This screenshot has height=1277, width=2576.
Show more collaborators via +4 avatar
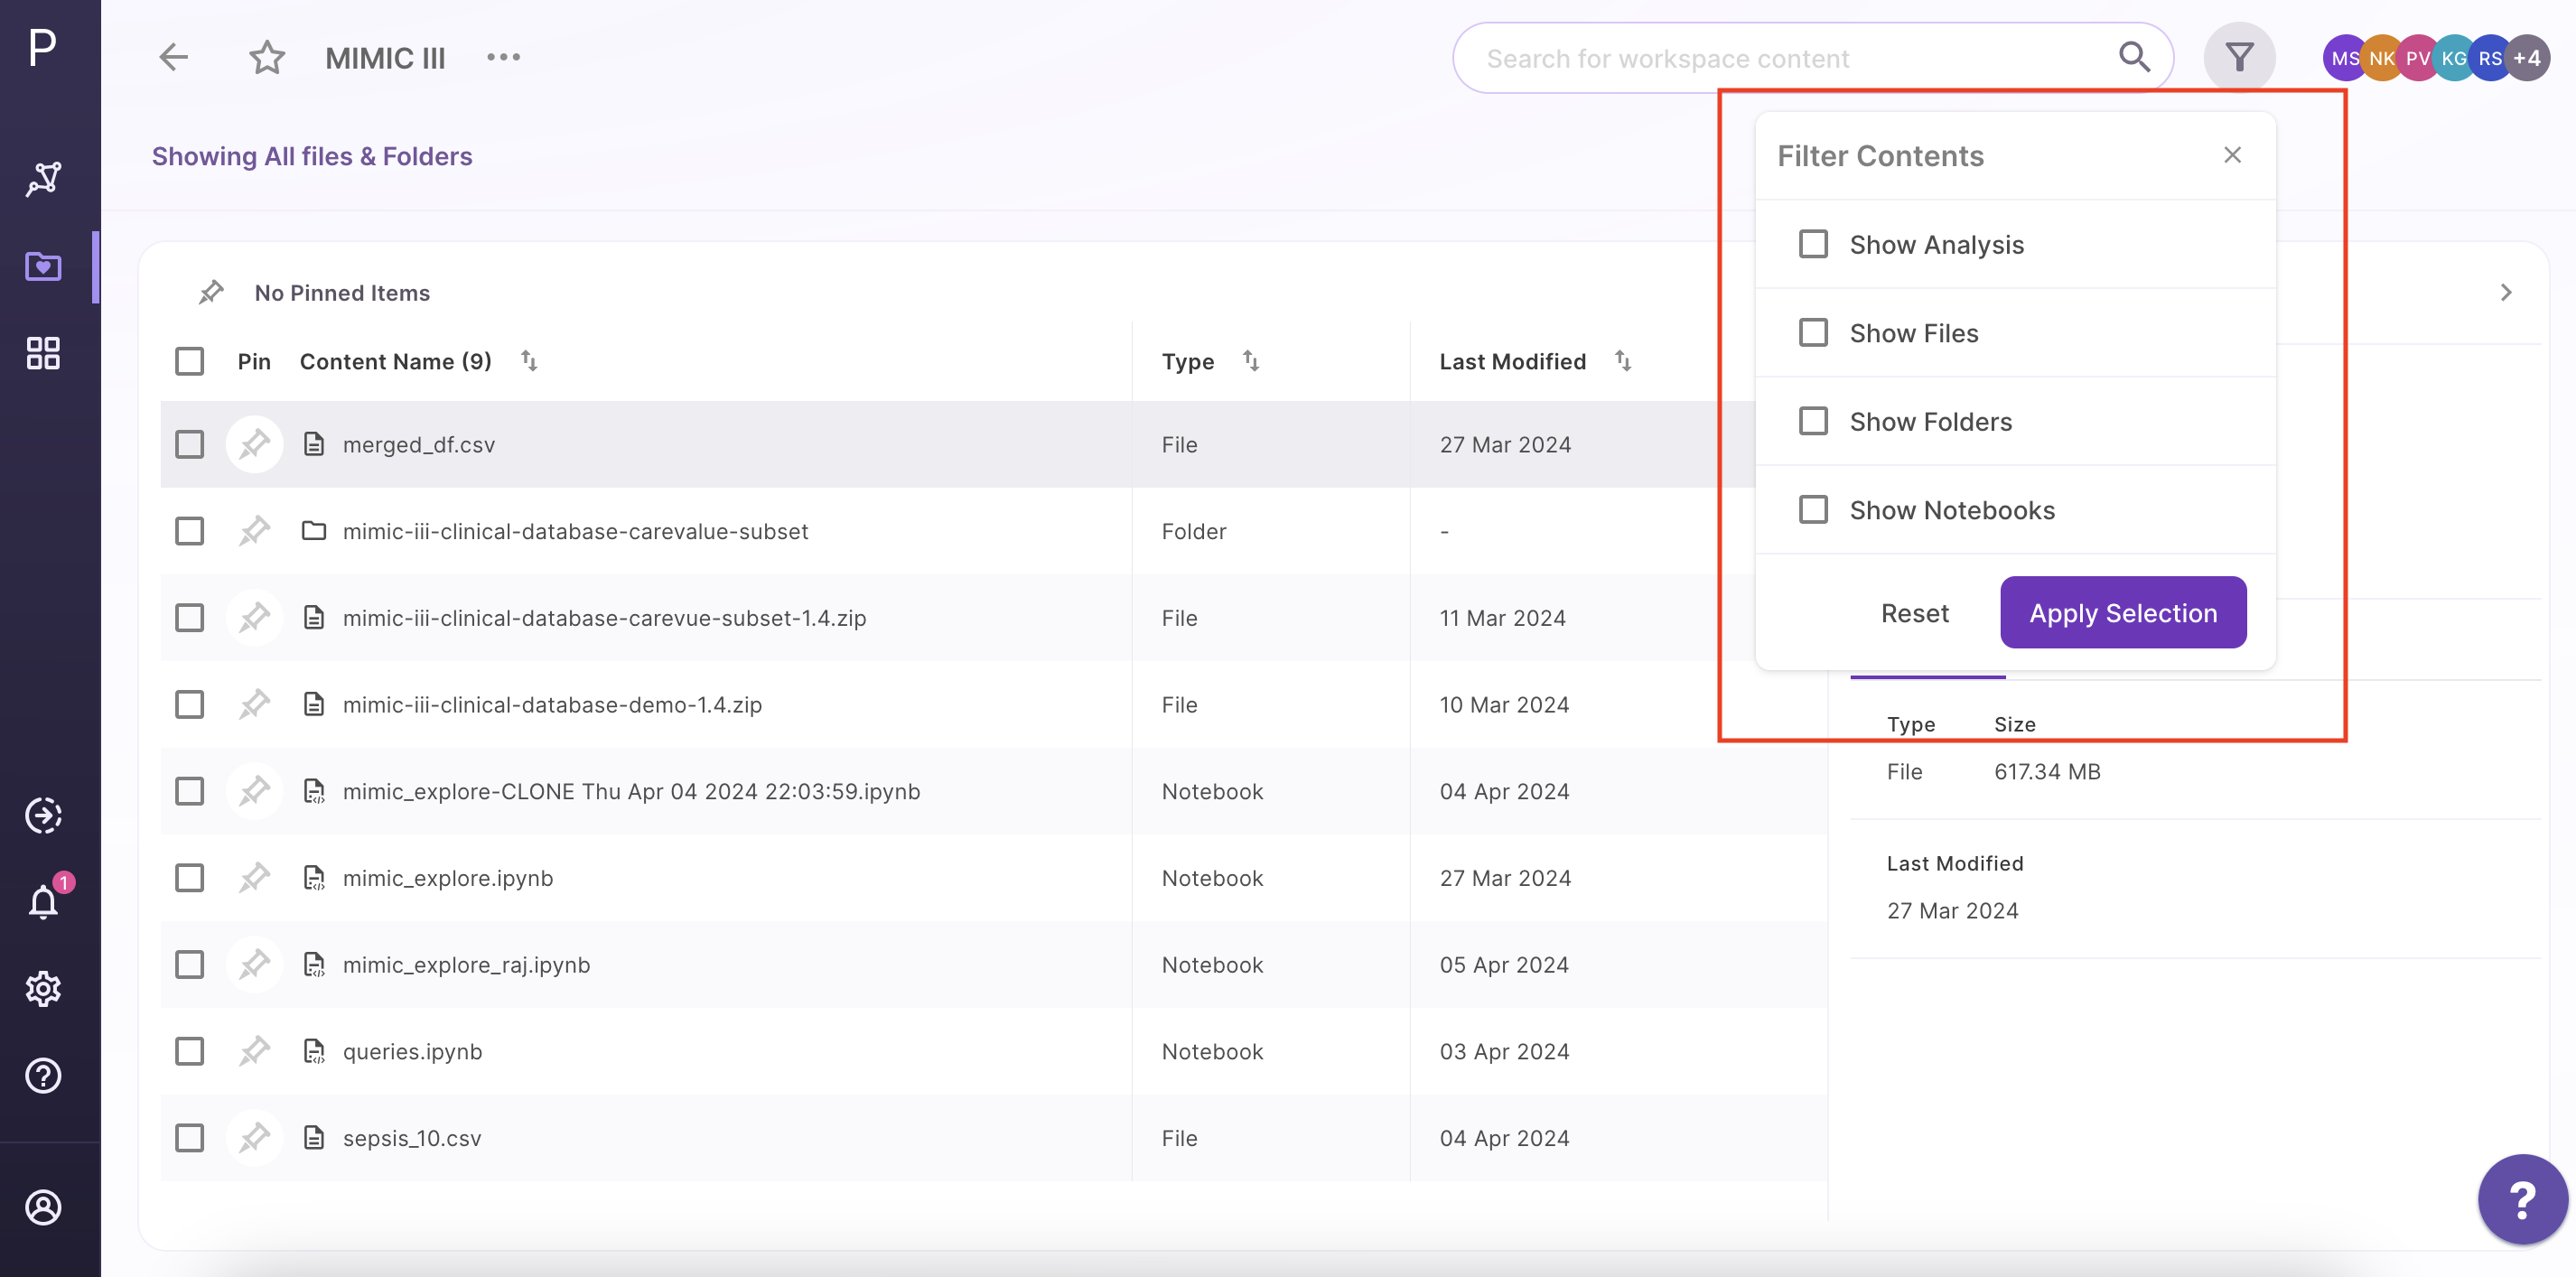(x=2527, y=58)
